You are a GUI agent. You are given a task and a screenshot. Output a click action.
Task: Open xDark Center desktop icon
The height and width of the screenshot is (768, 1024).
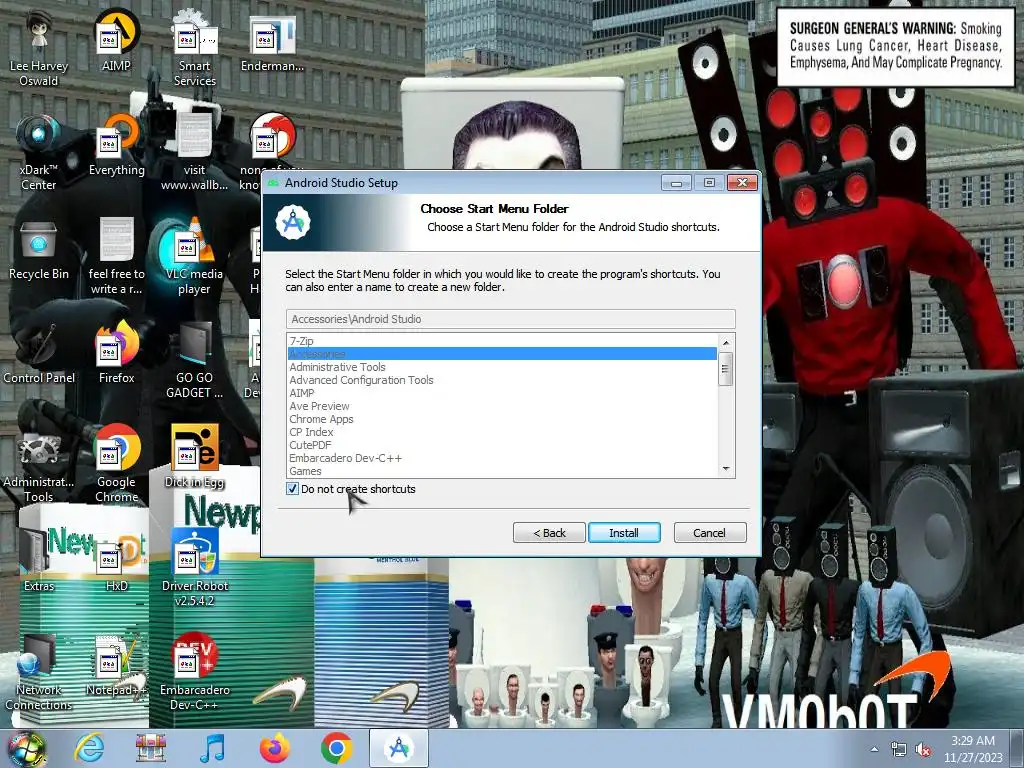point(39,153)
